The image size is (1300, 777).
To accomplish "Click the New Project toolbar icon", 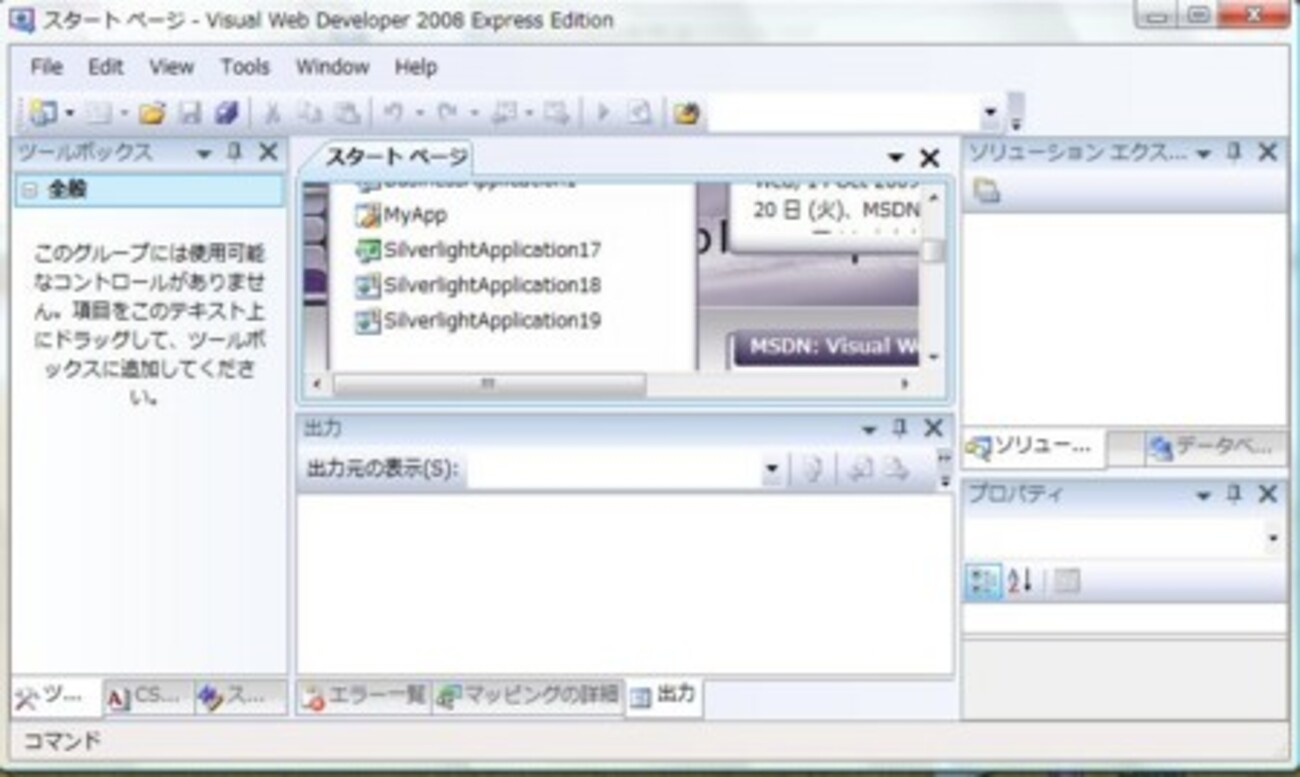I will pyautogui.click(x=42, y=113).
